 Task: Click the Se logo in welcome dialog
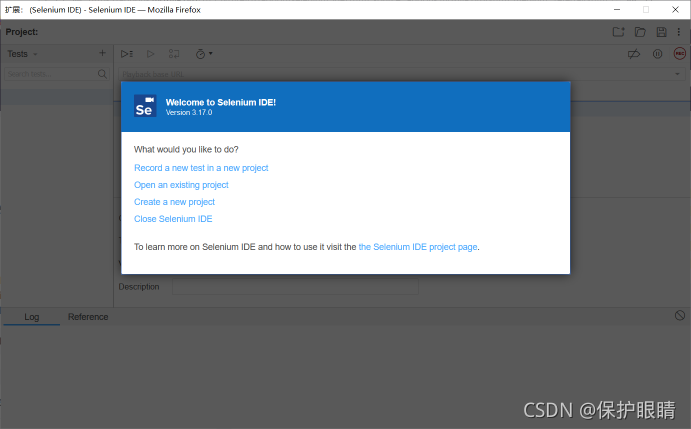(x=145, y=106)
